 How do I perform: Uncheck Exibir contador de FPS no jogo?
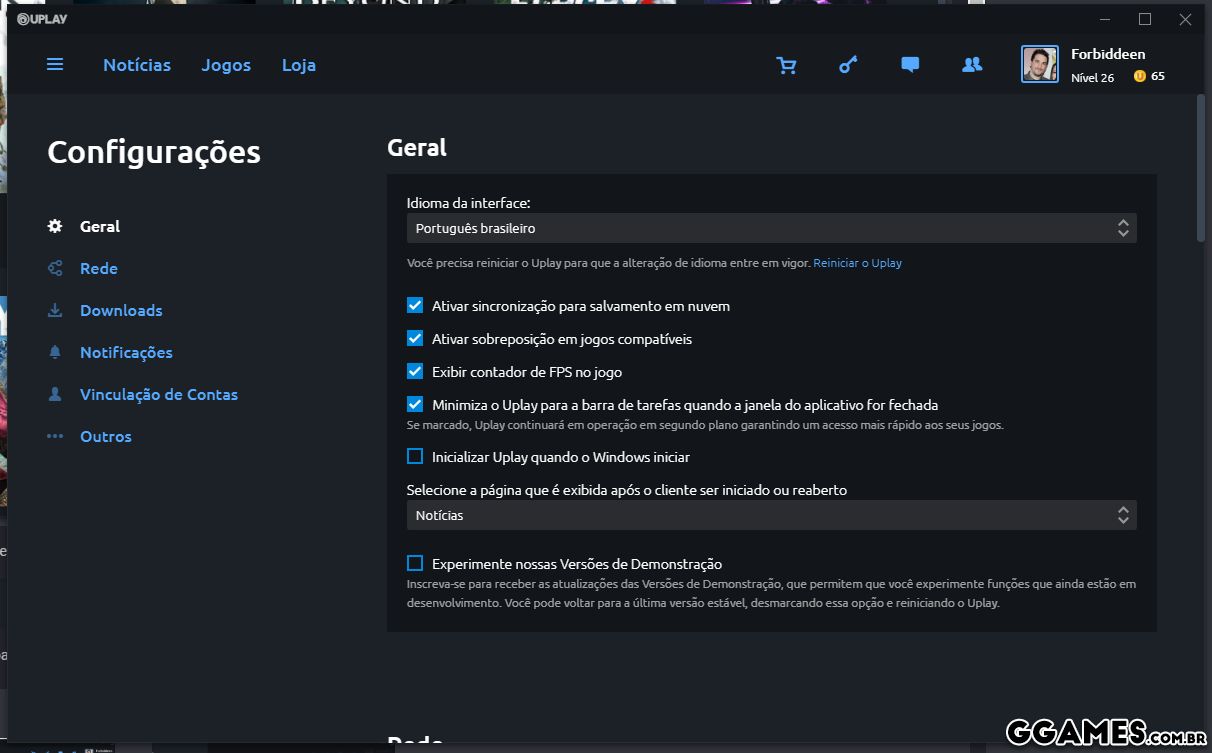pos(415,372)
